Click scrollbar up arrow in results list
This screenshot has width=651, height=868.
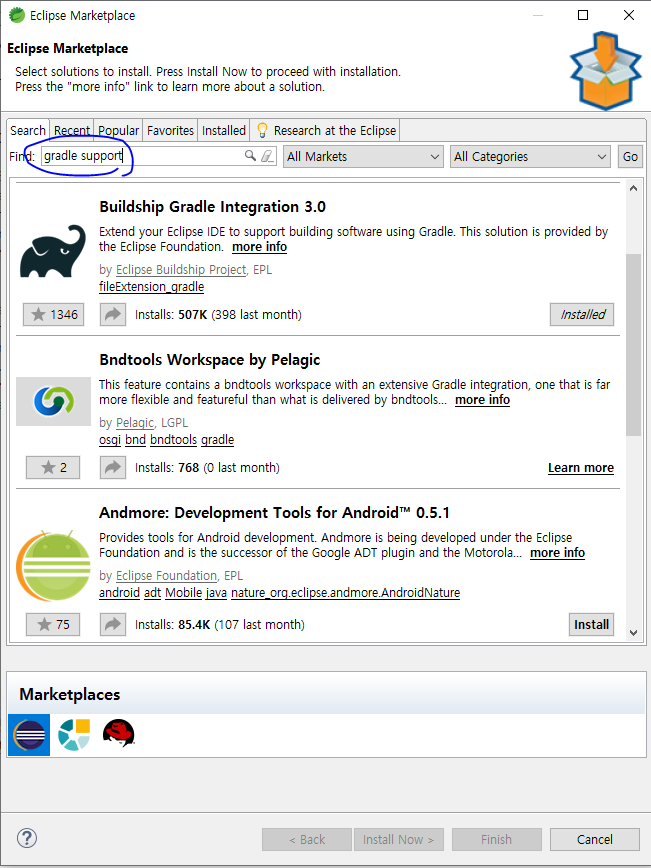[x=634, y=189]
